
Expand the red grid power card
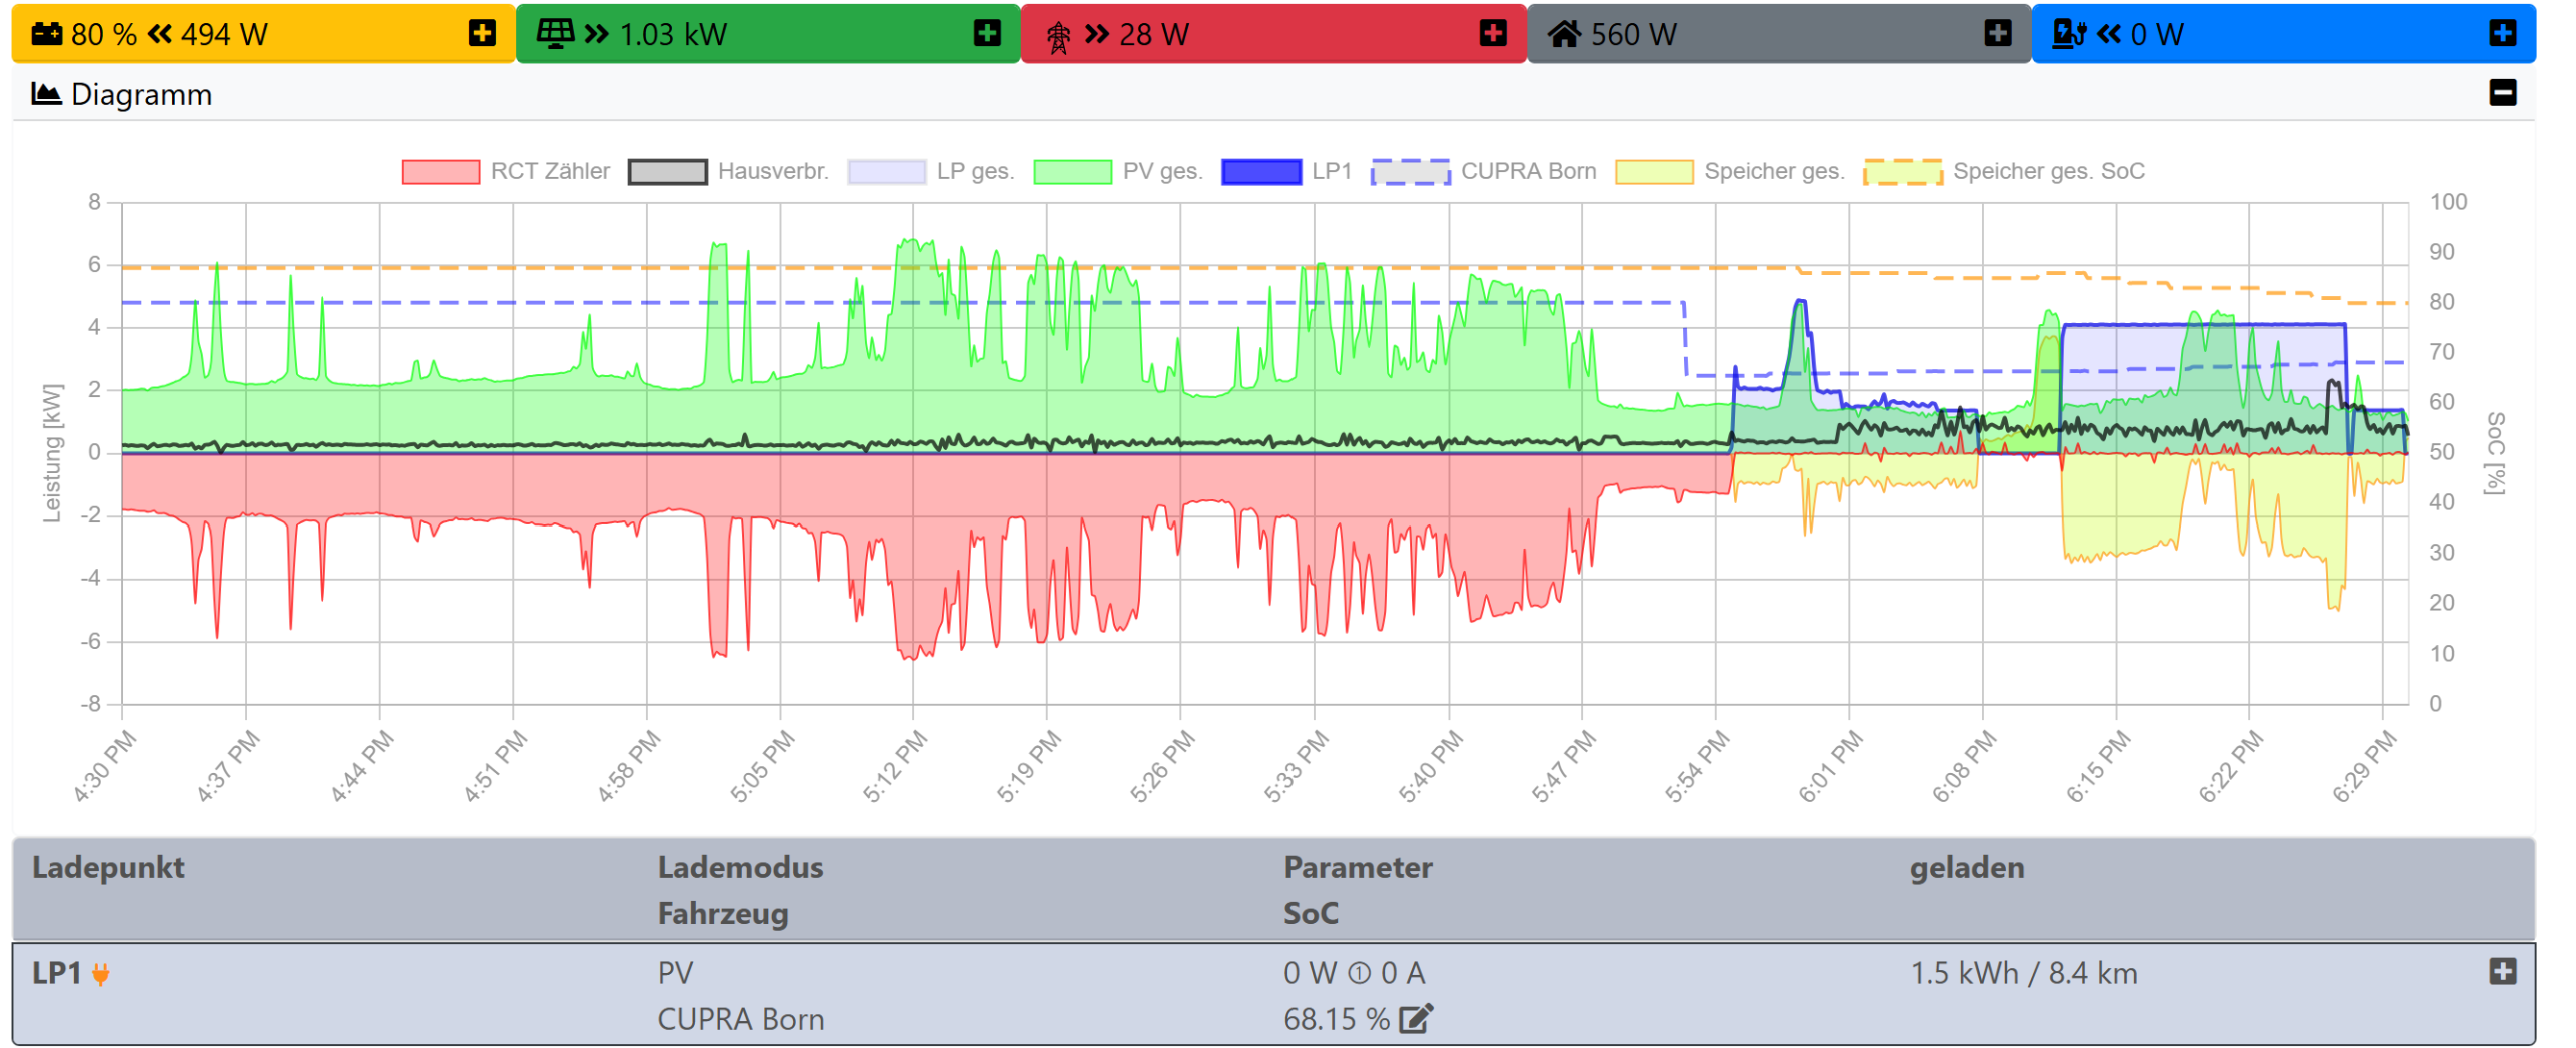(x=1492, y=33)
